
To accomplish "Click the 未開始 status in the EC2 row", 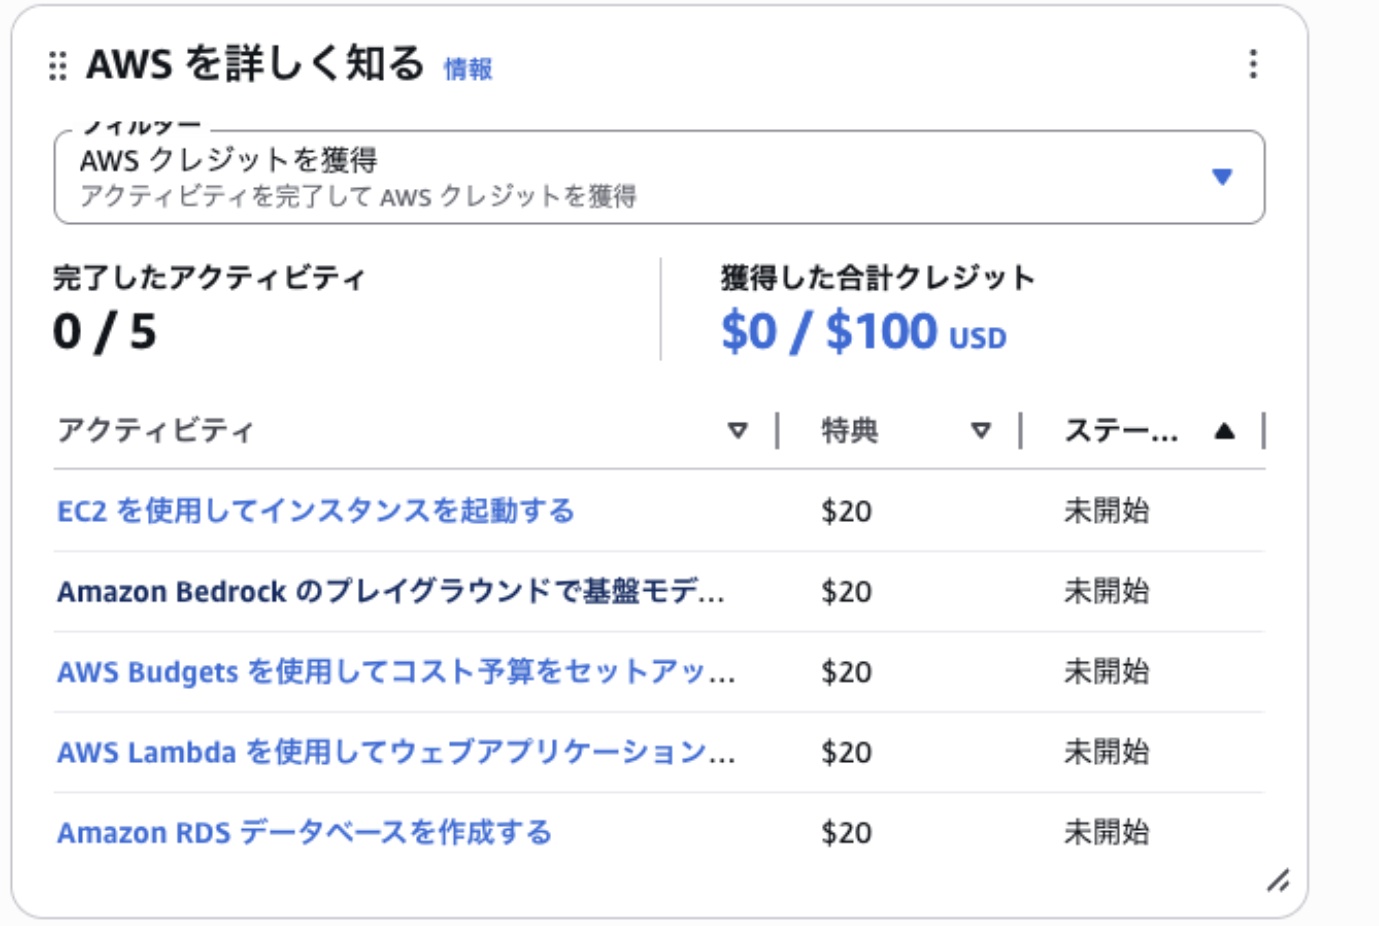I will pyautogui.click(x=1106, y=511).
